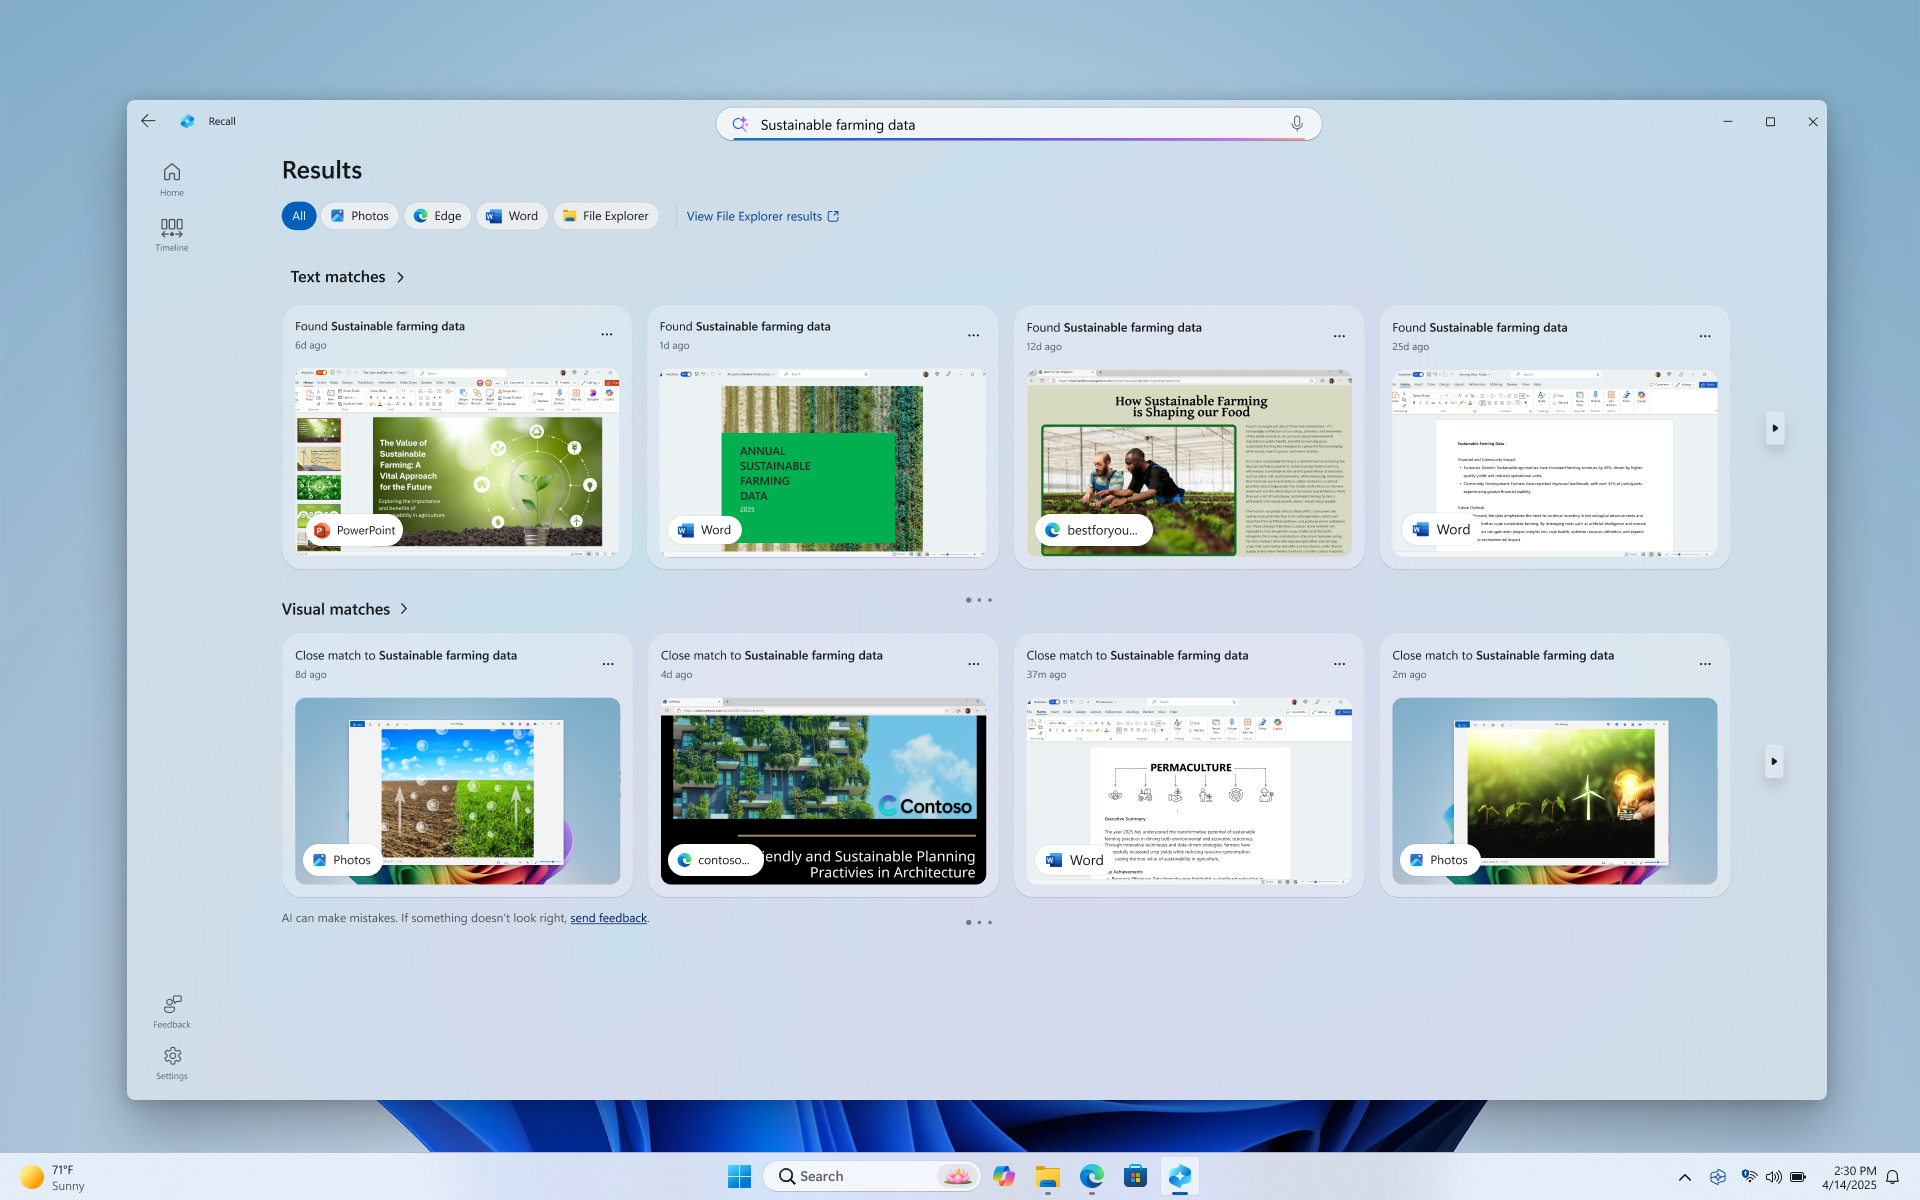
Task: Open the Annual Sustainable Farming Data snapshot
Action: coord(822,462)
